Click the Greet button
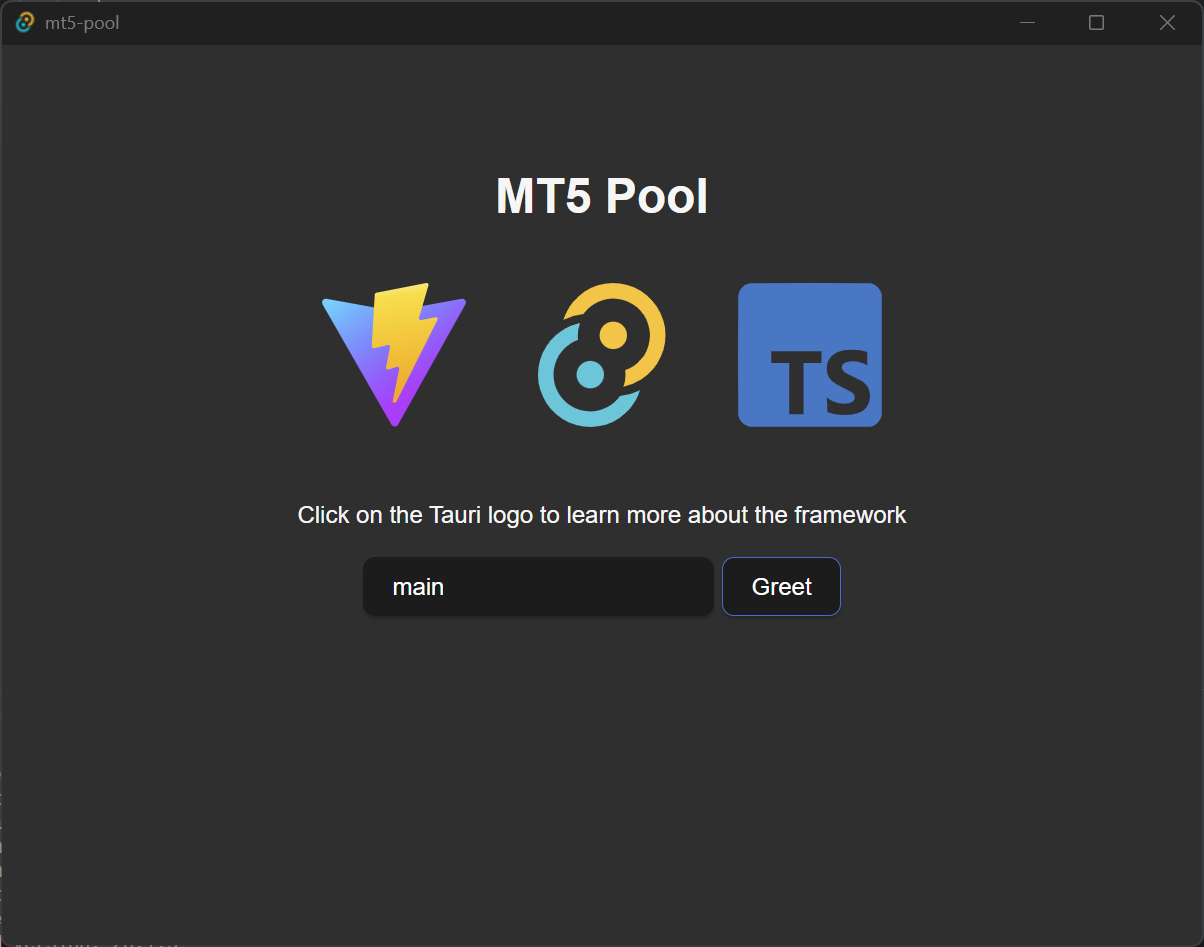 (781, 587)
